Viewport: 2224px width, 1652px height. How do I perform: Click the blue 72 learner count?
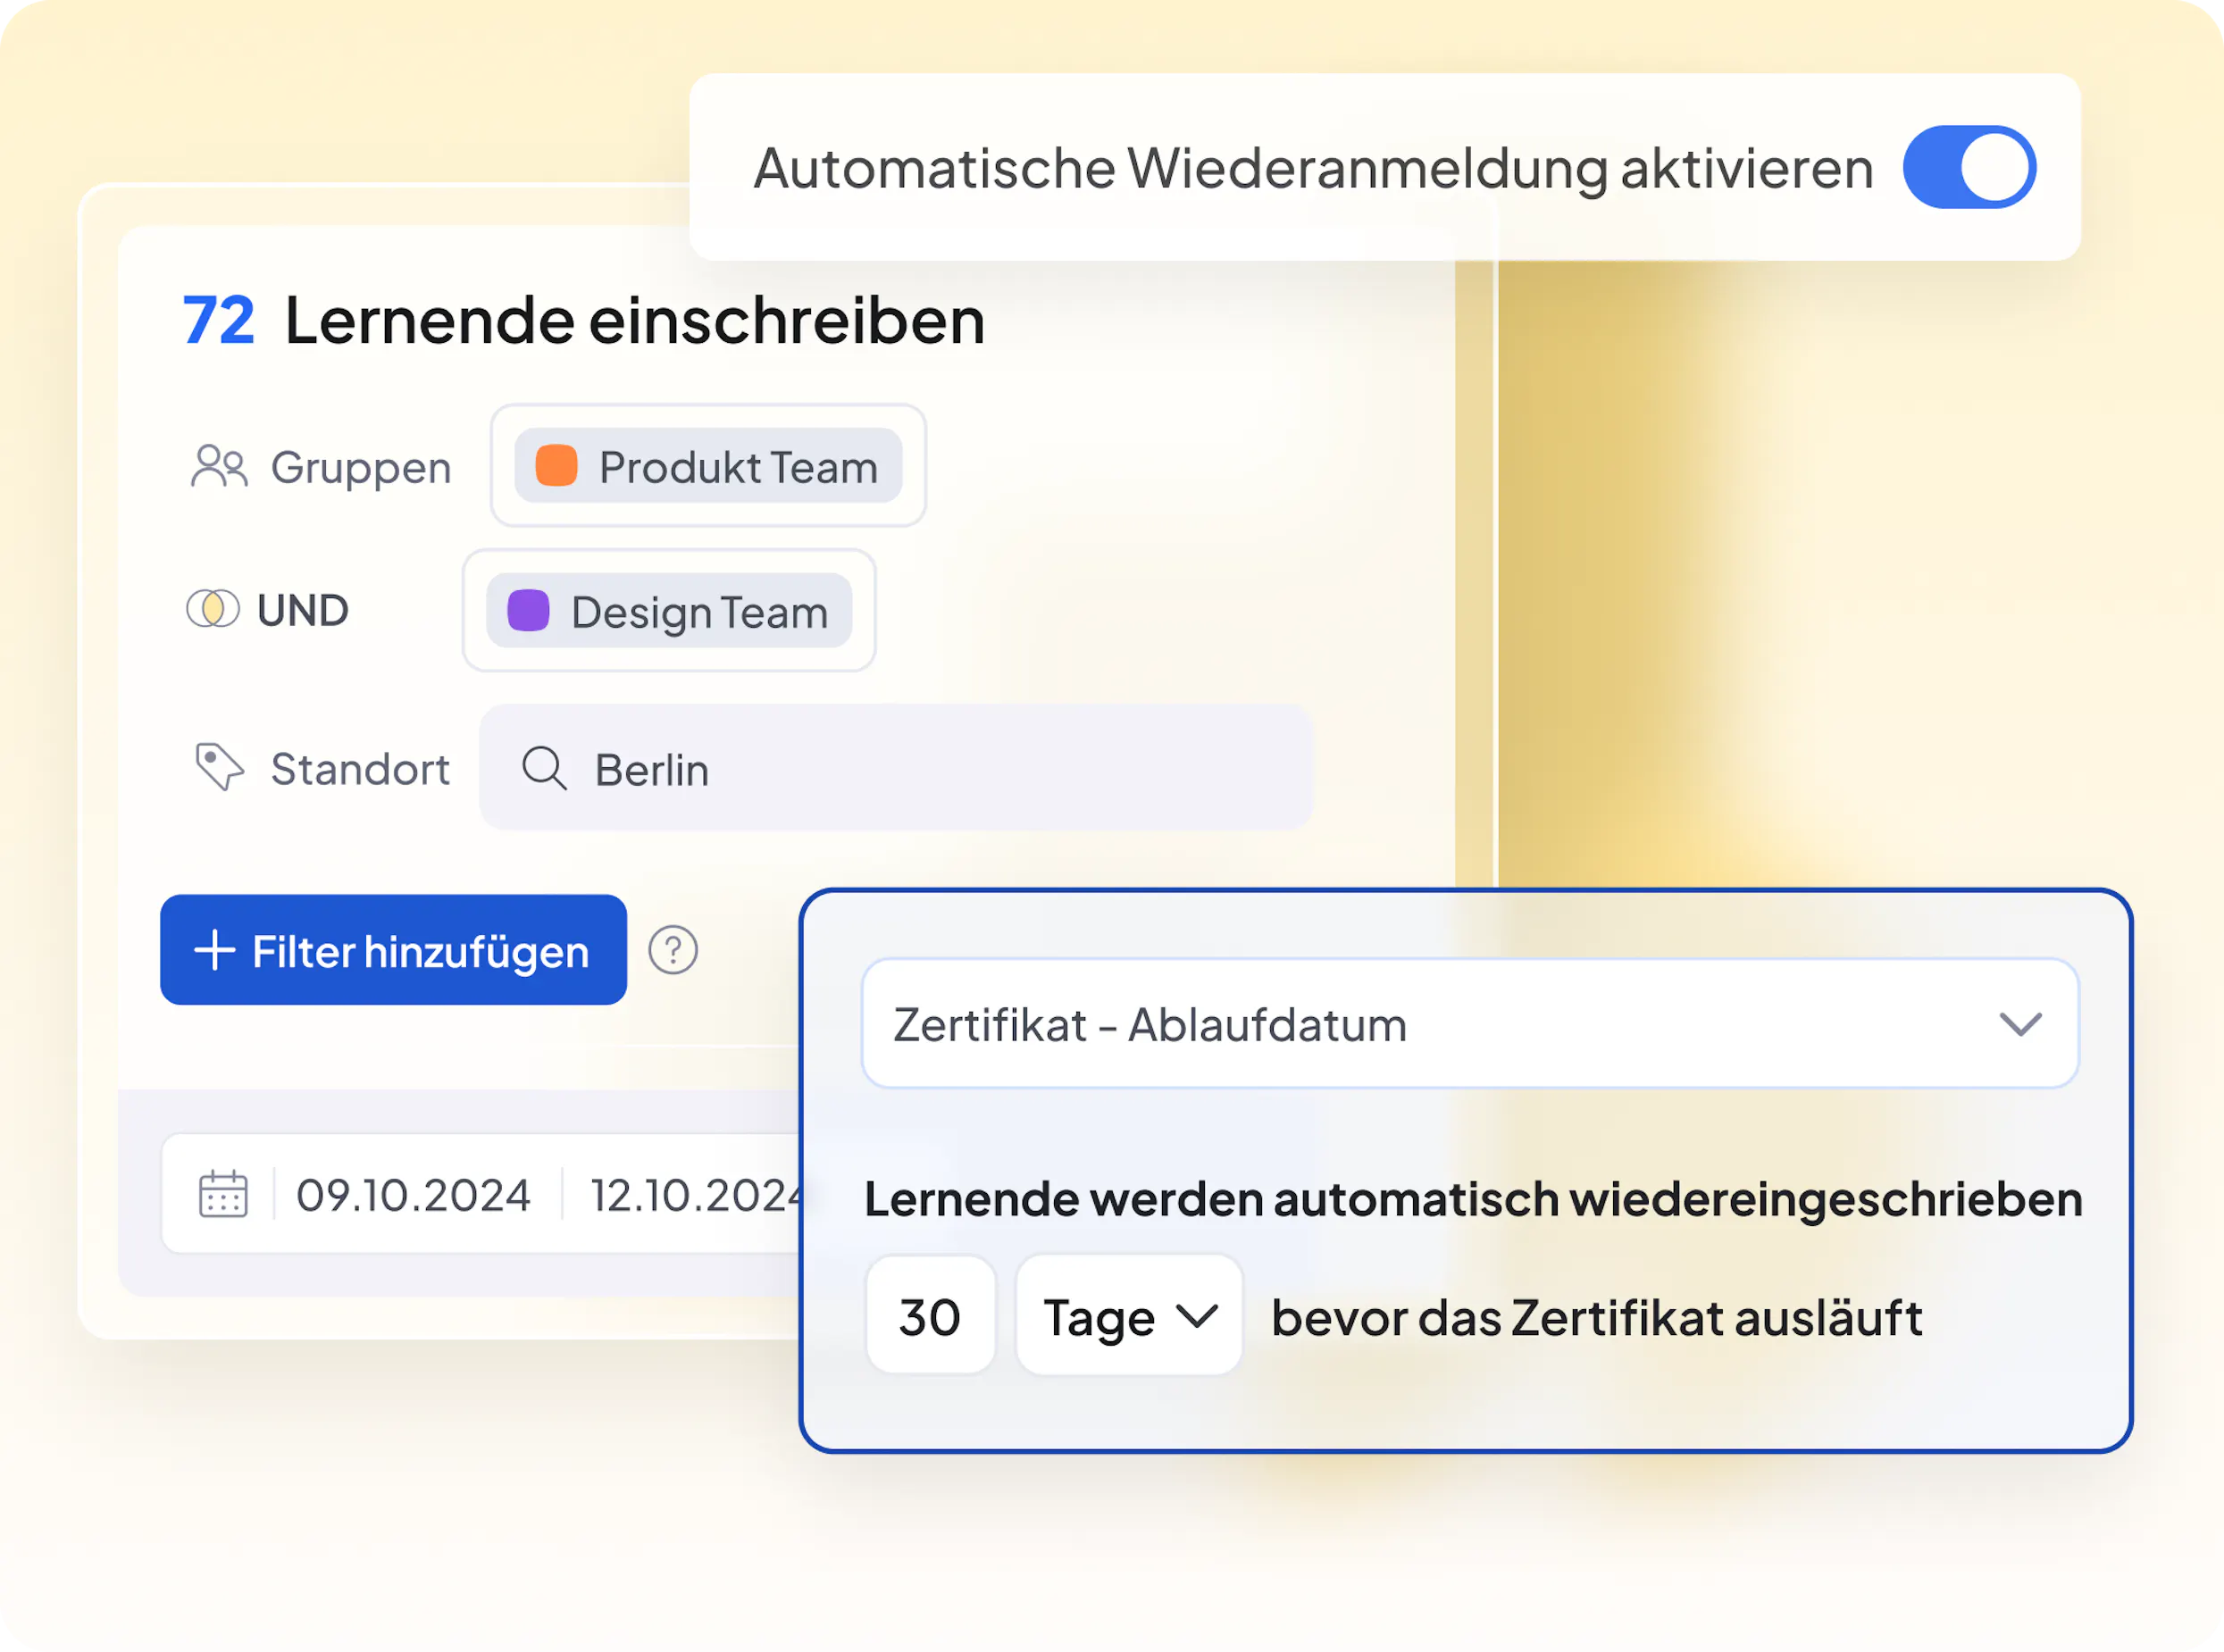(218, 321)
